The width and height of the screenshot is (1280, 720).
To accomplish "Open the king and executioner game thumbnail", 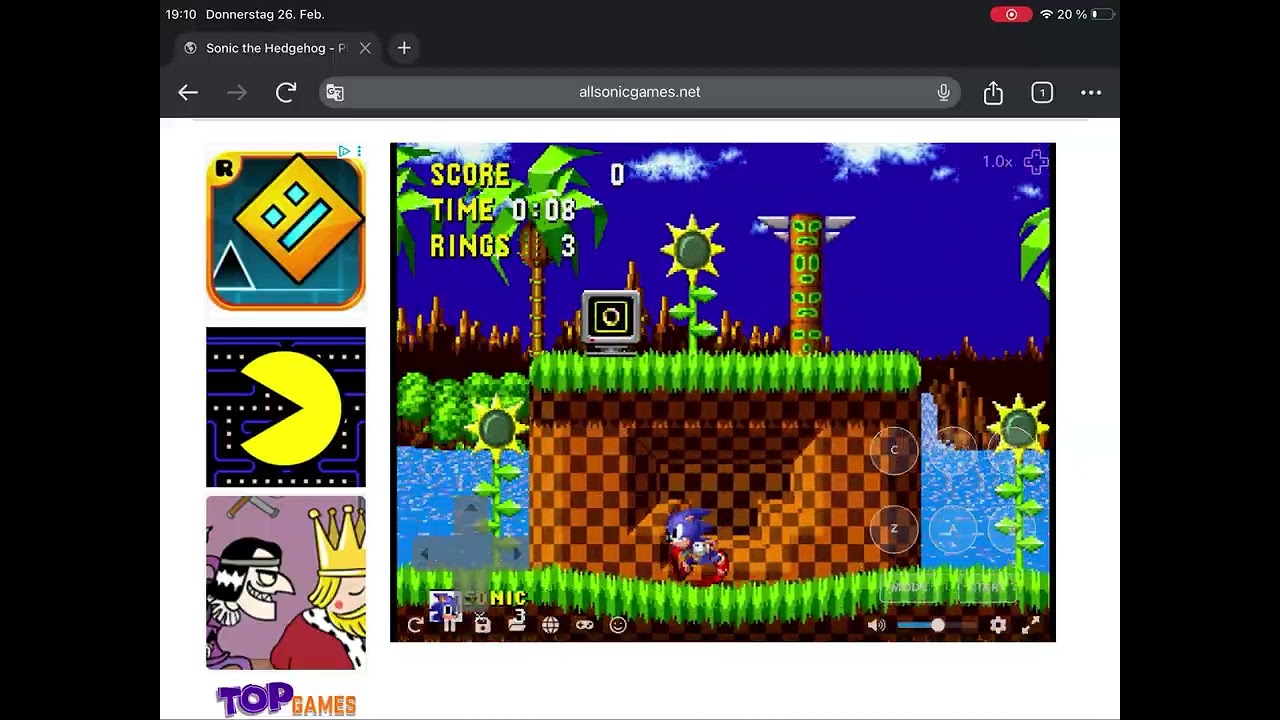I will (x=286, y=582).
